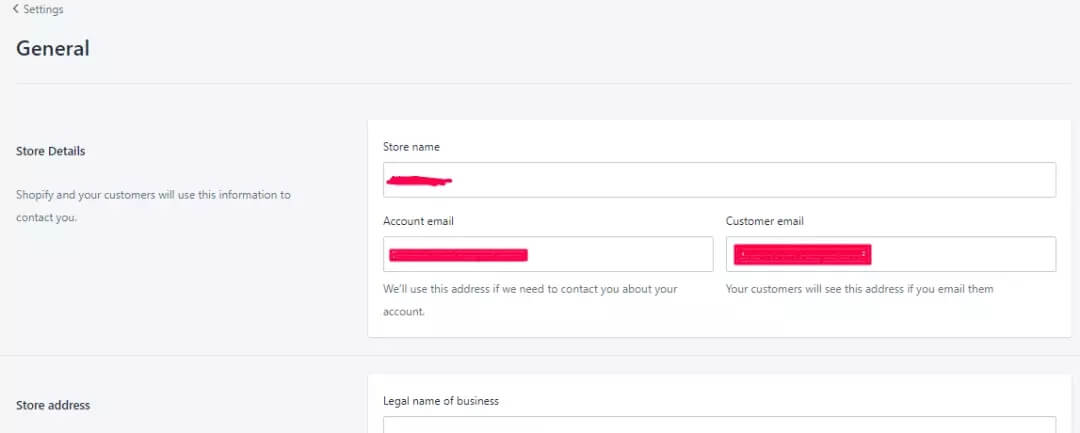Screen dimensions: 1080x433
Task: Click the blank area right of store name
Action: pos(750,180)
